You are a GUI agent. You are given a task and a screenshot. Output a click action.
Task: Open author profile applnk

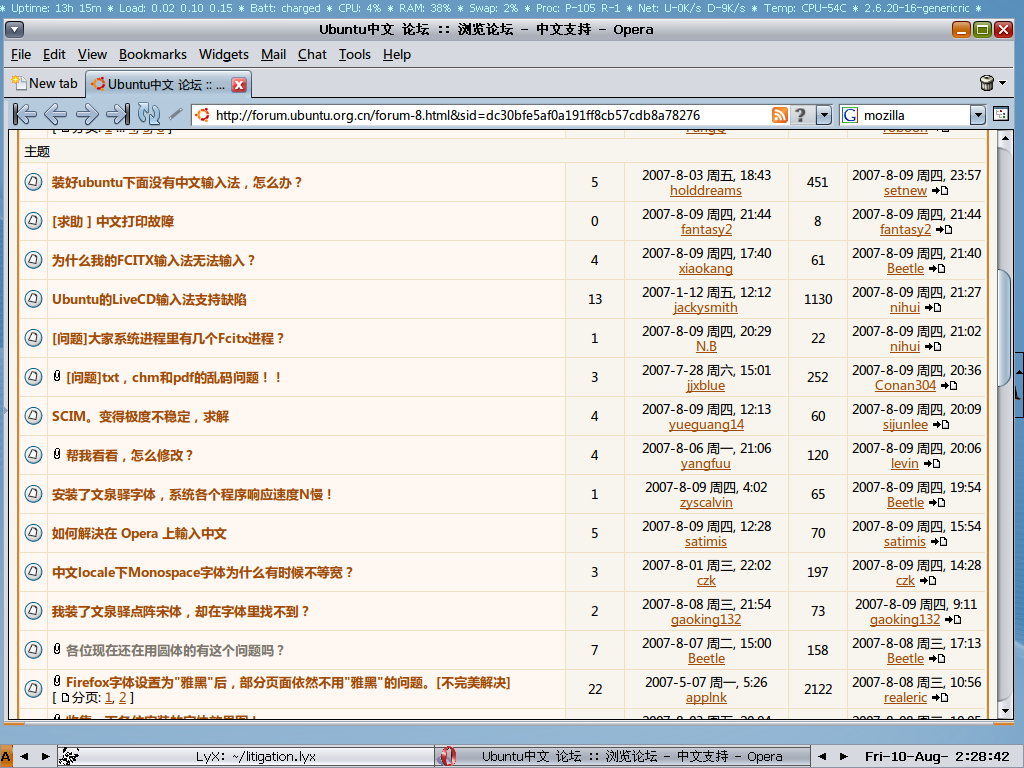coord(706,698)
